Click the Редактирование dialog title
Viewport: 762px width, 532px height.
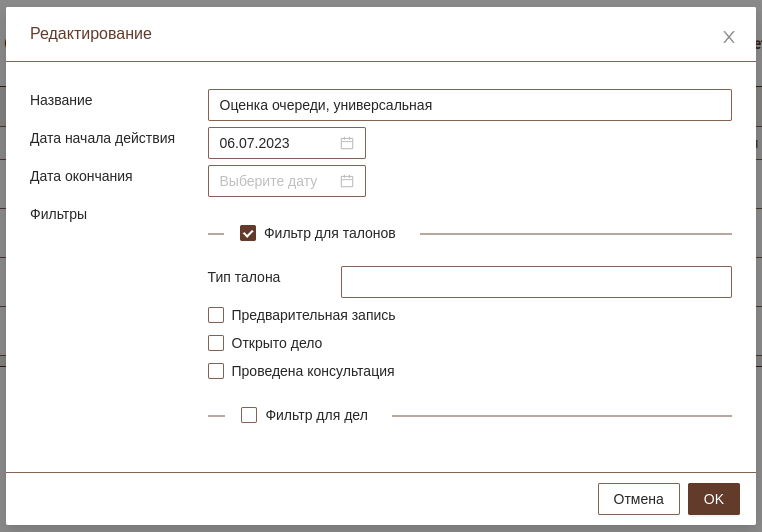point(91,33)
